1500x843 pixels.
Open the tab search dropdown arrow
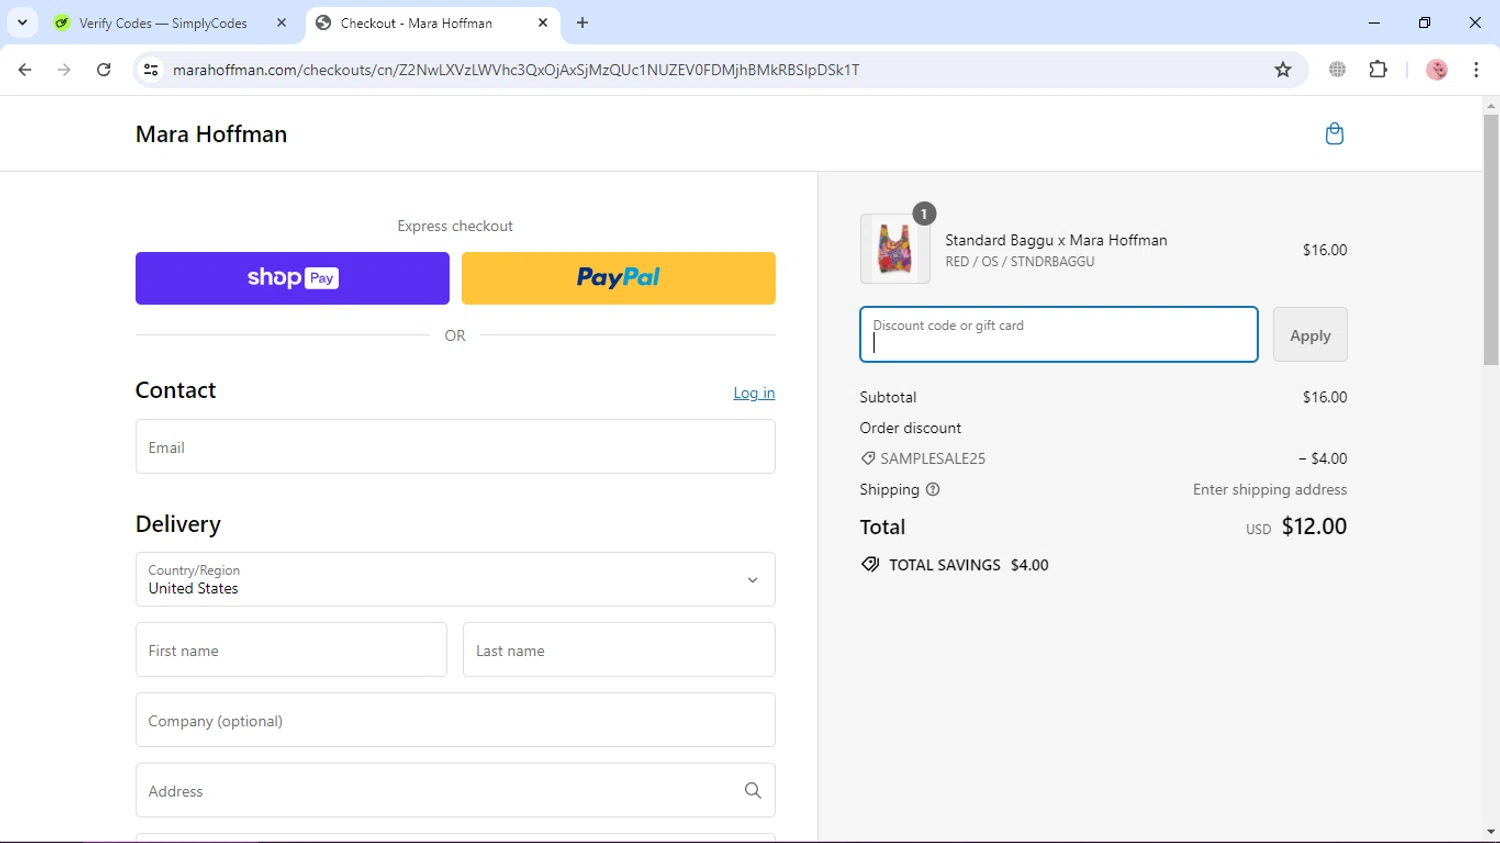[22, 23]
